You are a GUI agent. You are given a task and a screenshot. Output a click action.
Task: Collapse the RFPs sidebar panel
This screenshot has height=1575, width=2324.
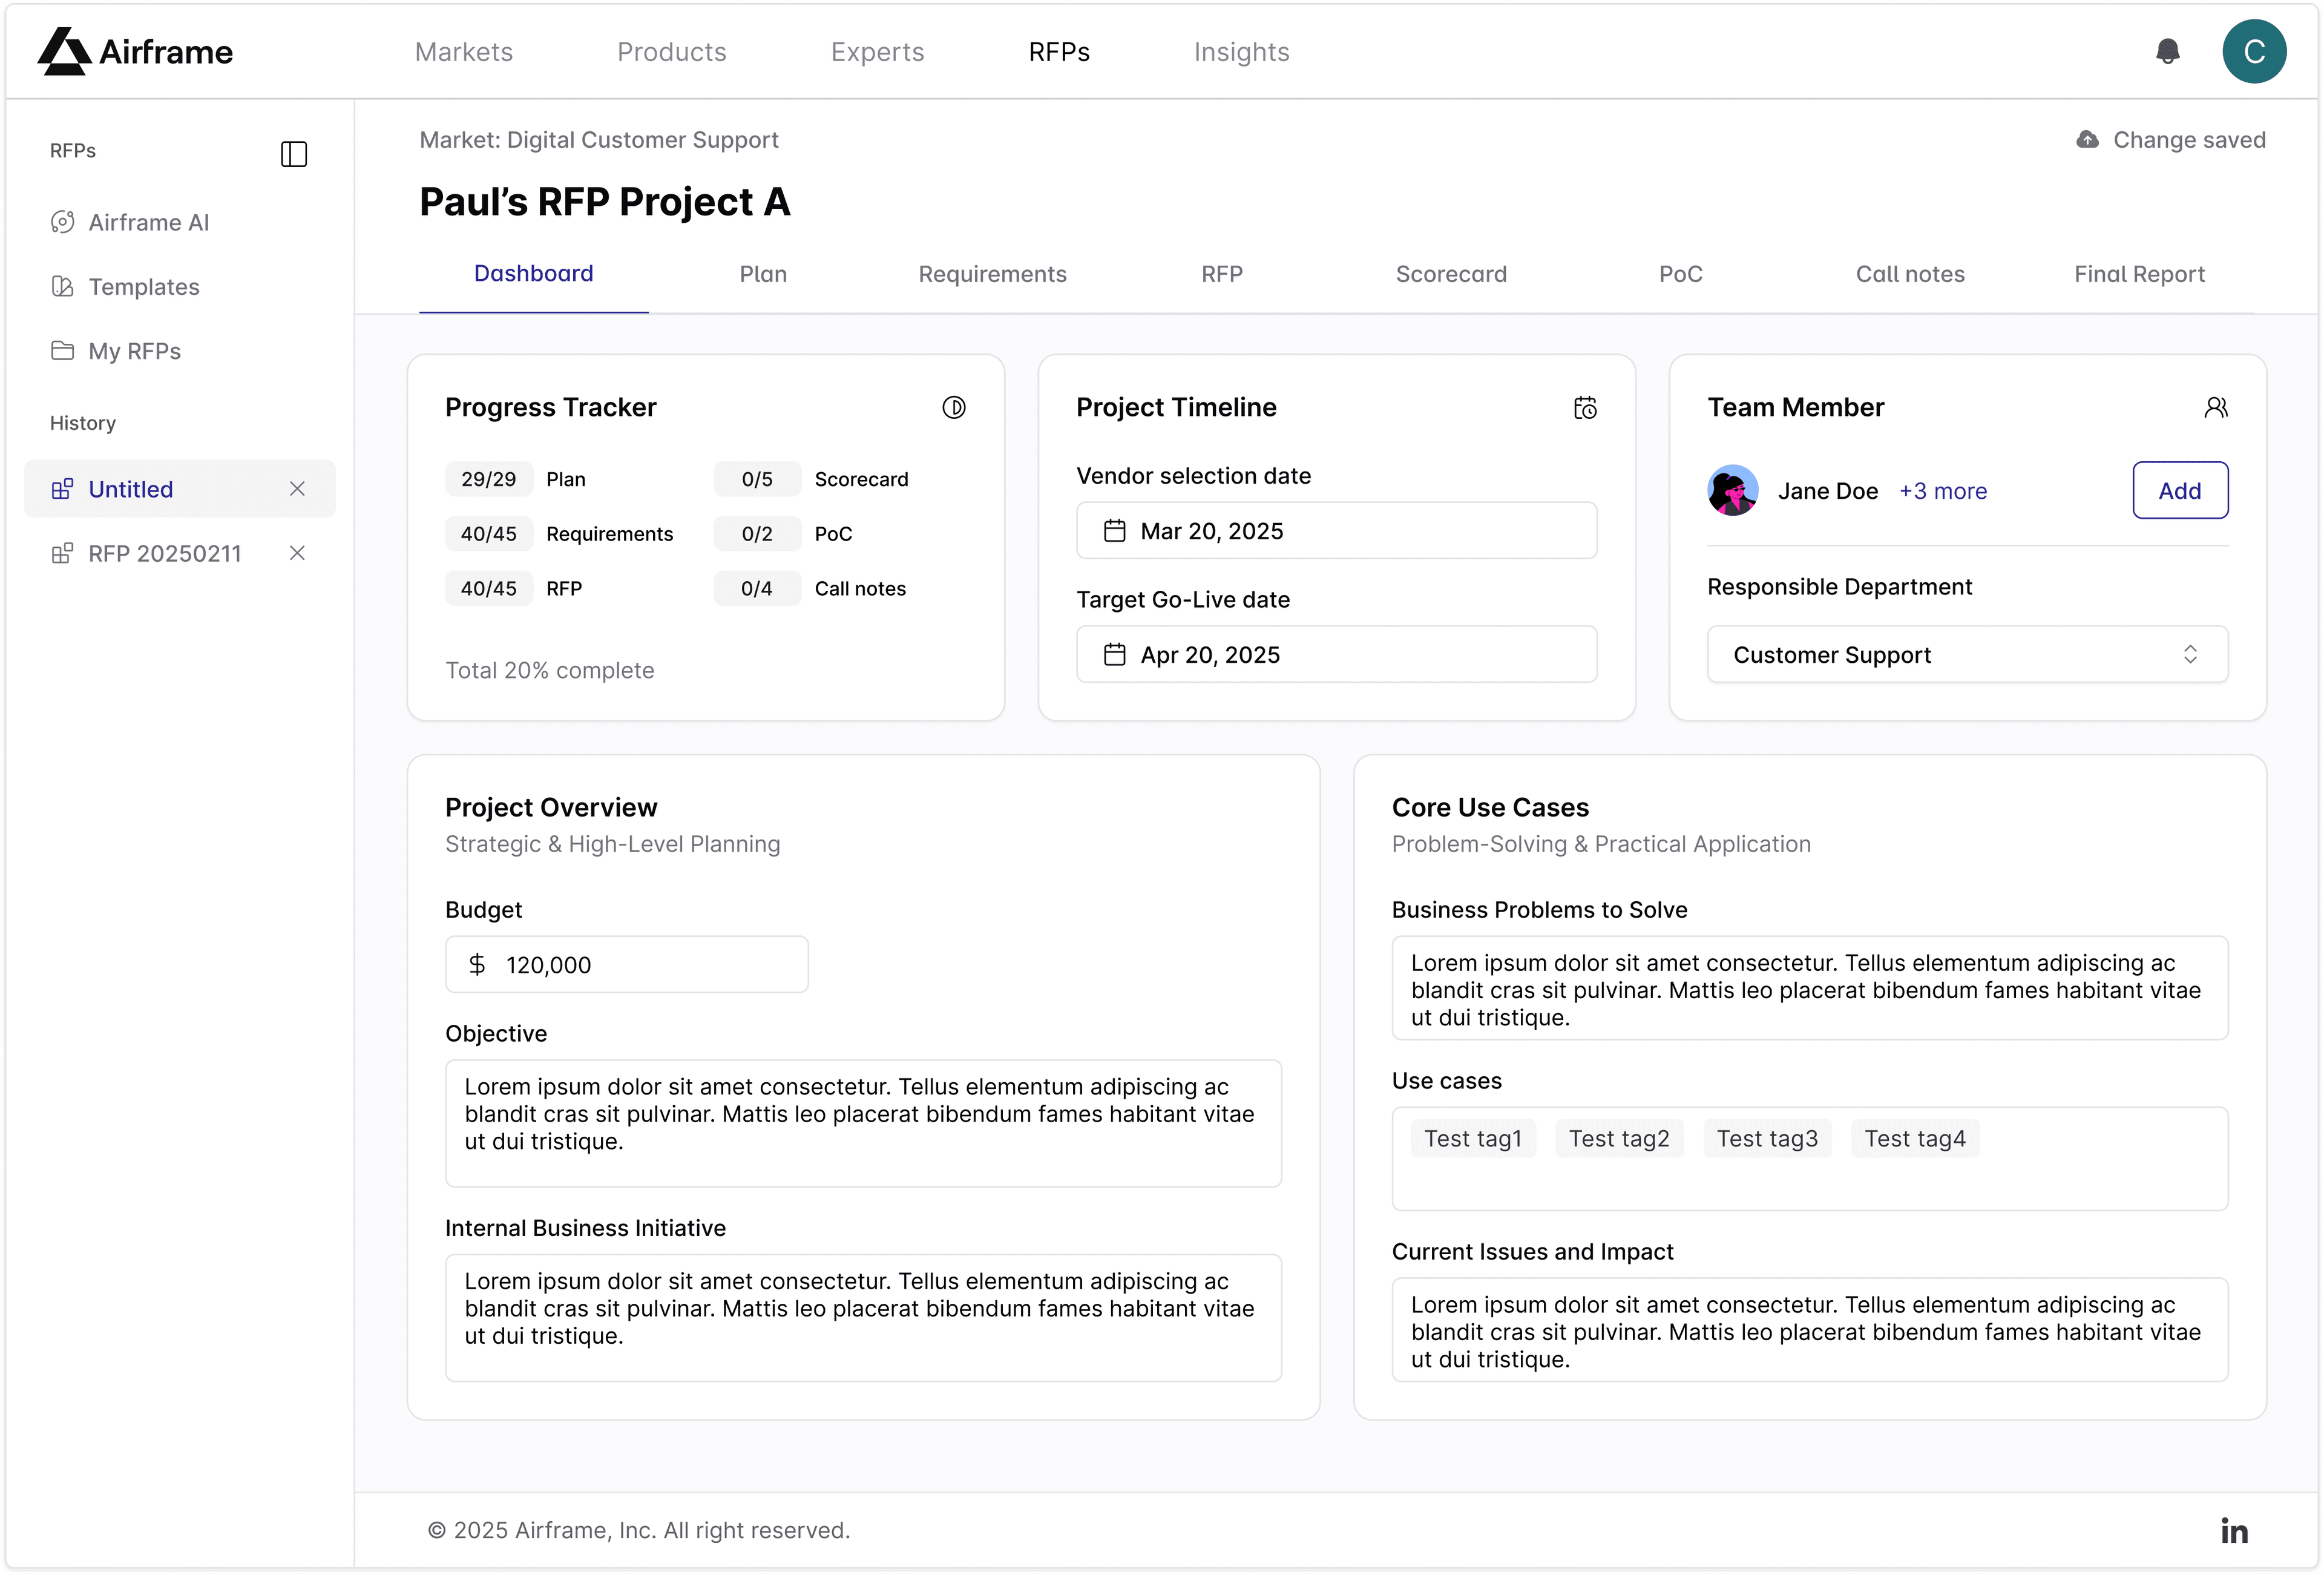pyautogui.click(x=294, y=153)
